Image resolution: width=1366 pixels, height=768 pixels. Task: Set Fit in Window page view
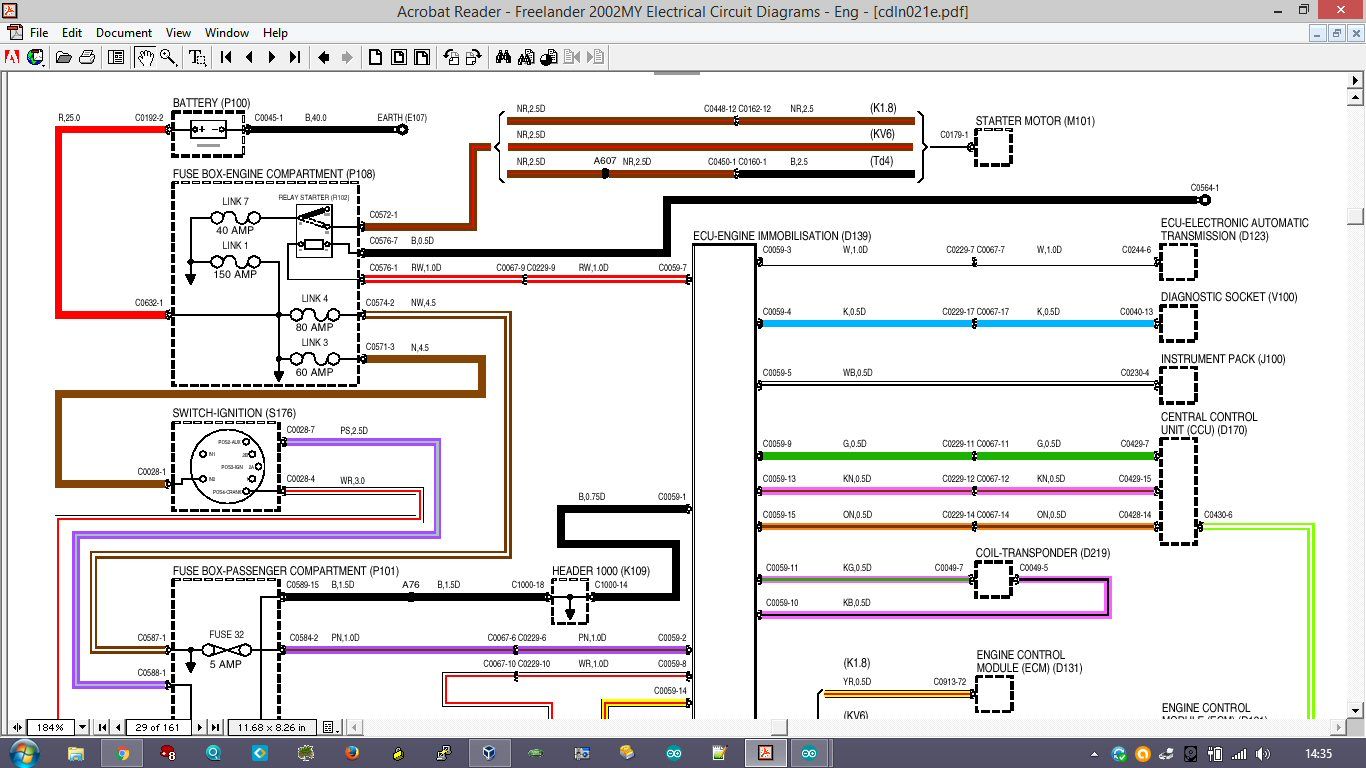pos(399,57)
